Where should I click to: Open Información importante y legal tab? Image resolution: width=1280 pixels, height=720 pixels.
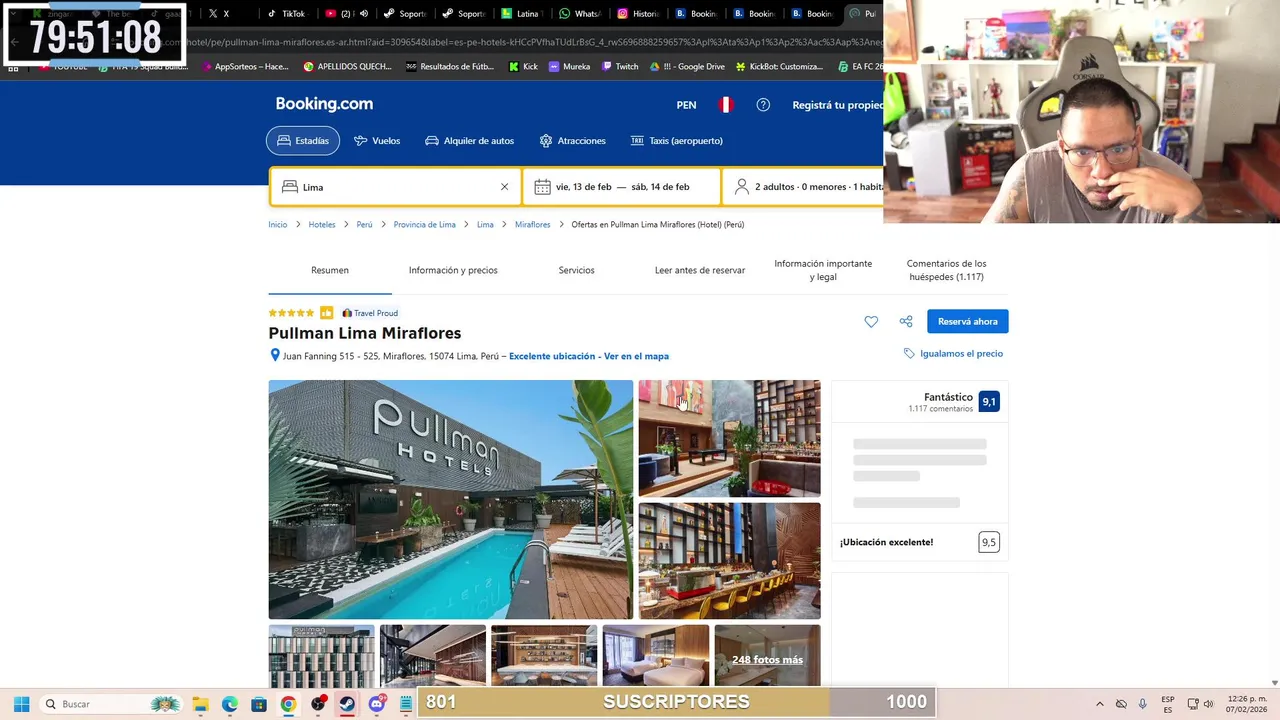[823, 270]
